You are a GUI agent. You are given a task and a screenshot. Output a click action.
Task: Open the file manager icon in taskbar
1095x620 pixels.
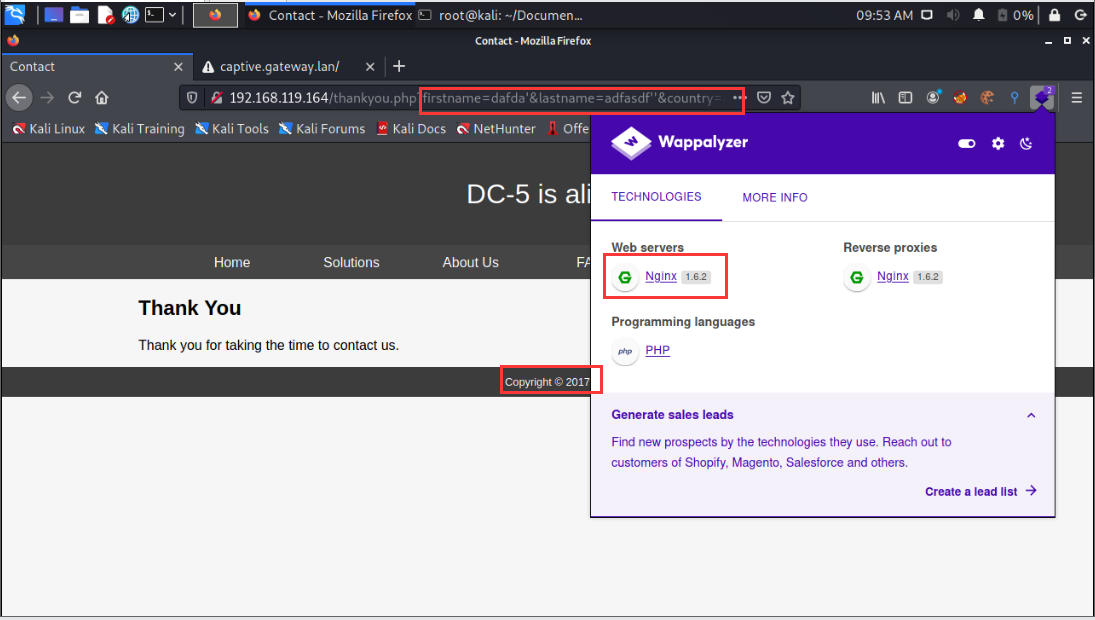(x=80, y=15)
